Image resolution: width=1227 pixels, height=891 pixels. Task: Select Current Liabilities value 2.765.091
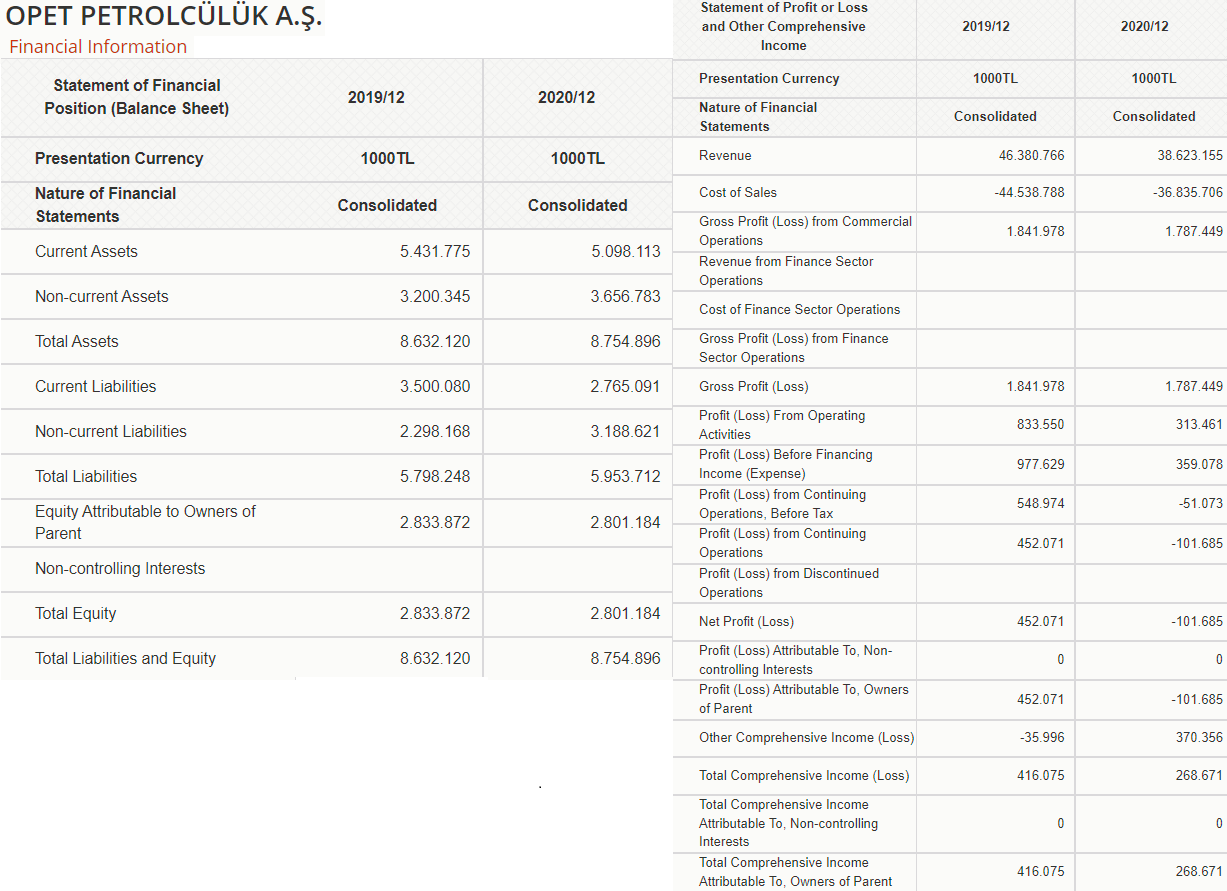(625, 386)
